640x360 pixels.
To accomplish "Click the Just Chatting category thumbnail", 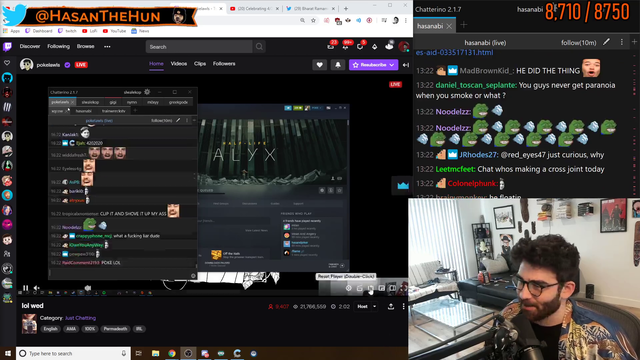I will point(29,324).
